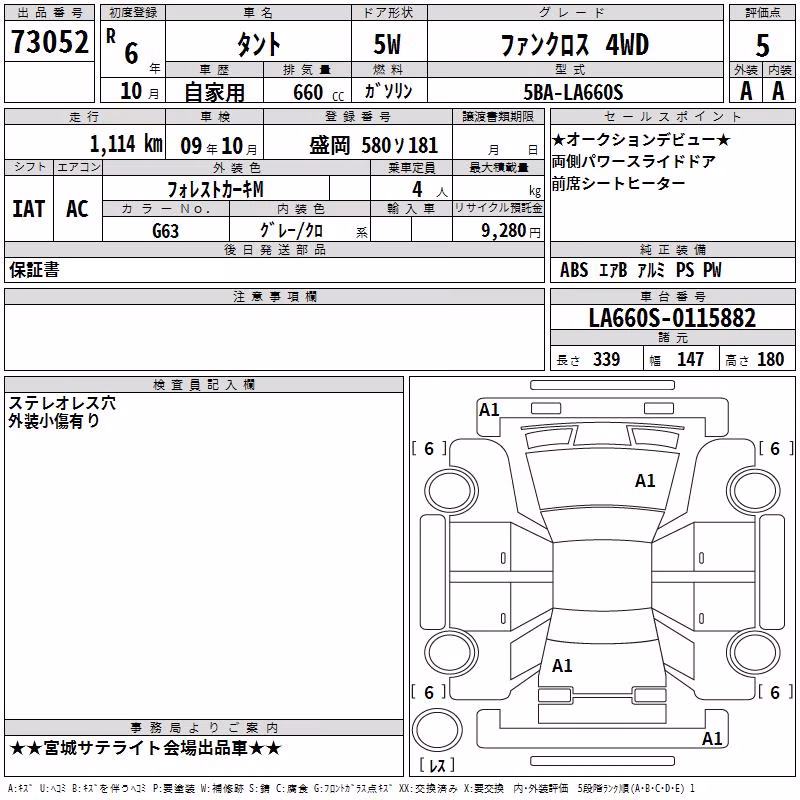800x800 pixels.
Task: Click the 最大積載量 header label
Action: click(x=498, y=168)
